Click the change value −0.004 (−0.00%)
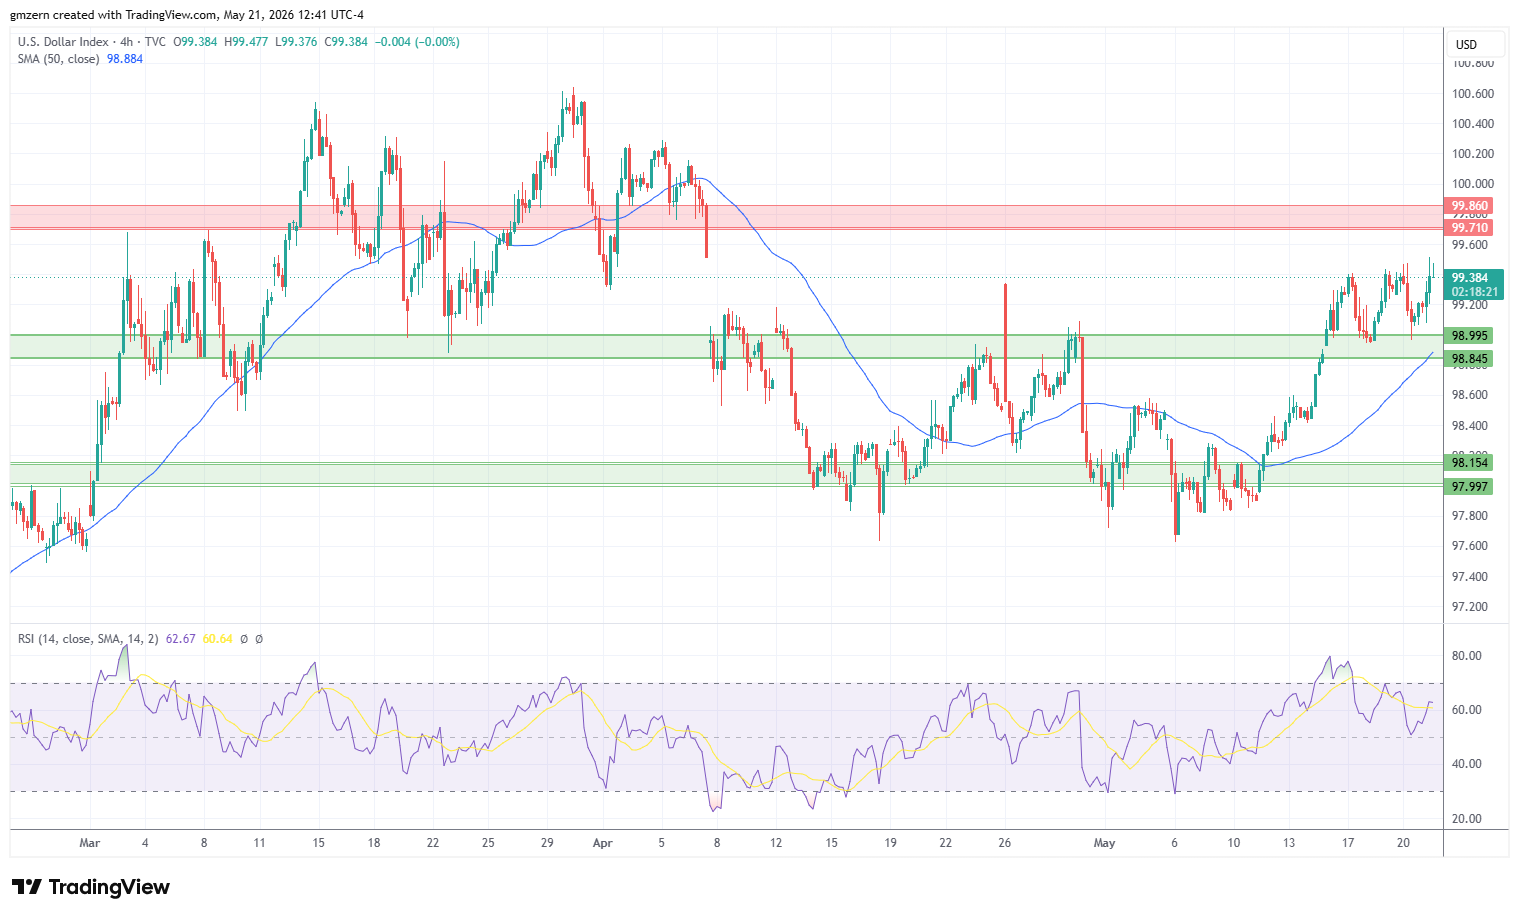The height and width of the screenshot is (917, 1519). [x=417, y=42]
